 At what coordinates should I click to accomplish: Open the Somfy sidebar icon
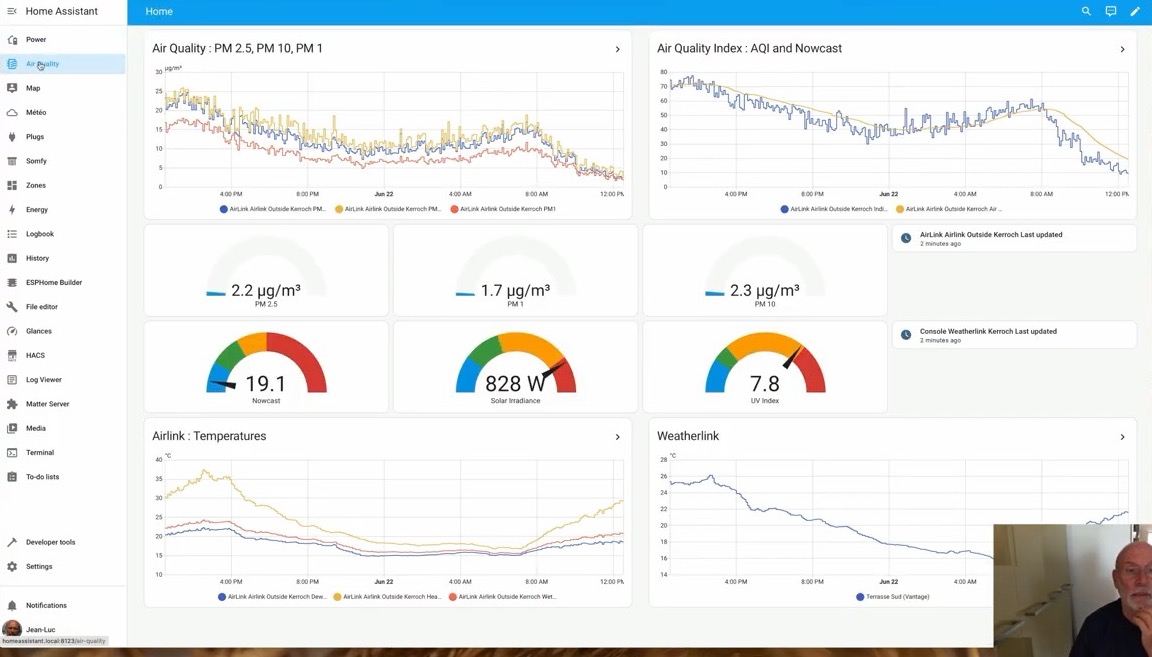click(x=12, y=161)
